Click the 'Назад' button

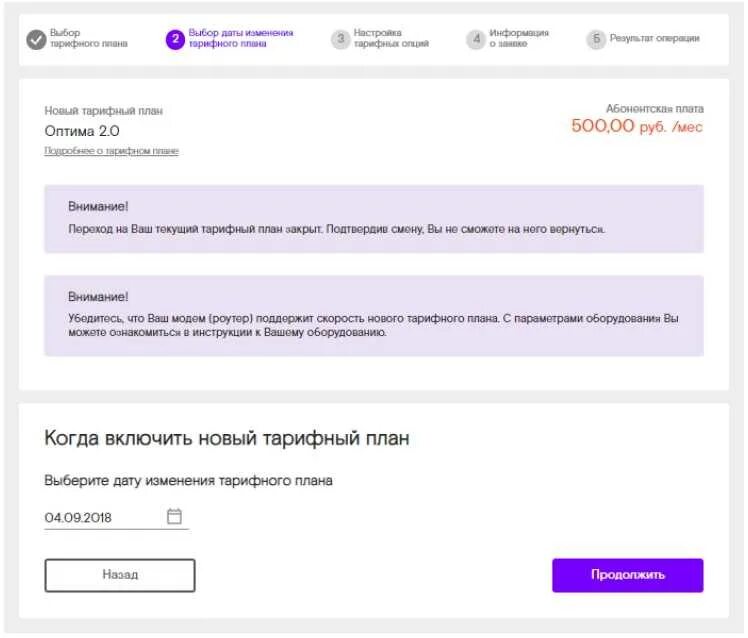click(120, 575)
